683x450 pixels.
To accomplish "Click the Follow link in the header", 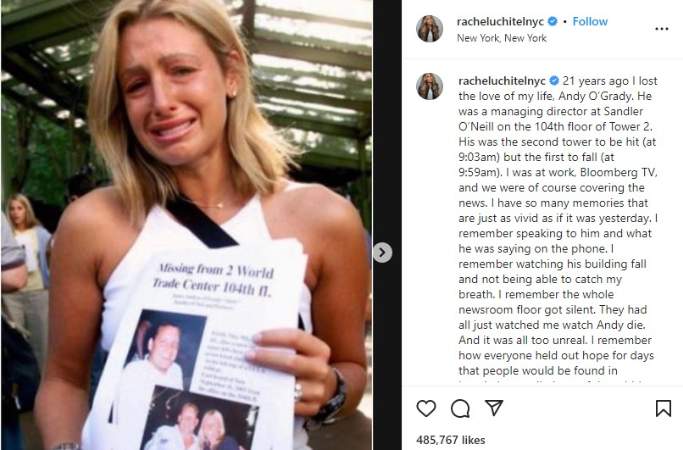I will 590,21.
